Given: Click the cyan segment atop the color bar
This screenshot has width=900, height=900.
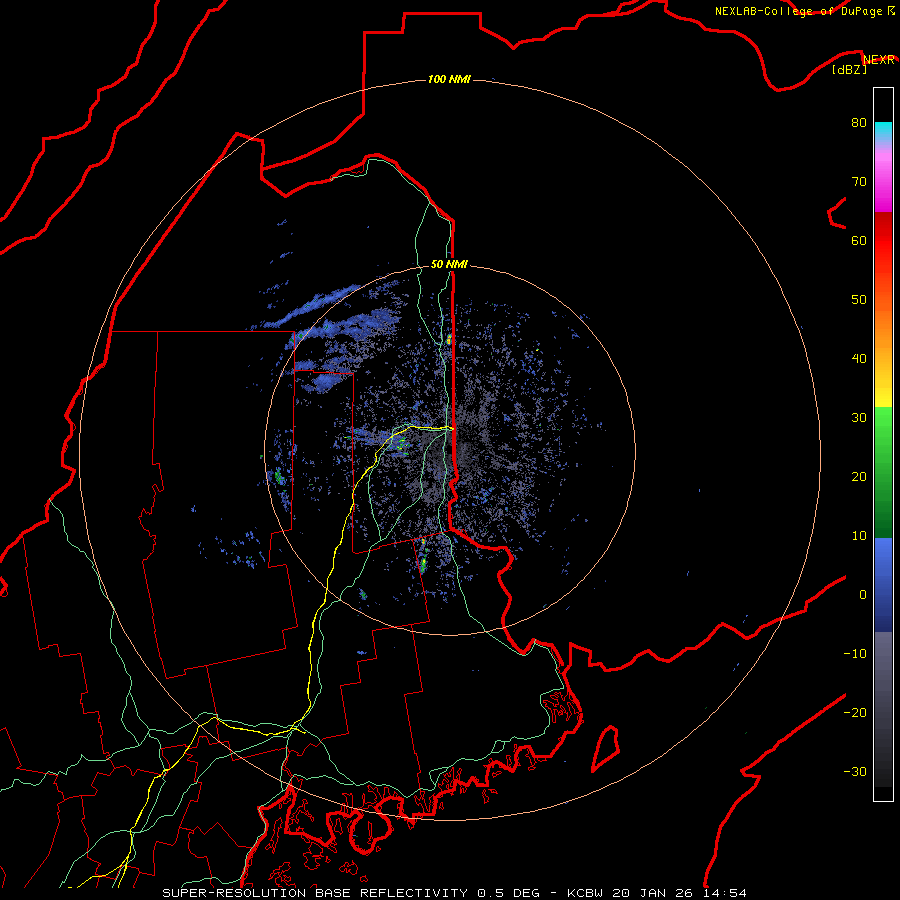Looking at the screenshot, I should pyautogui.click(x=883, y=133).
